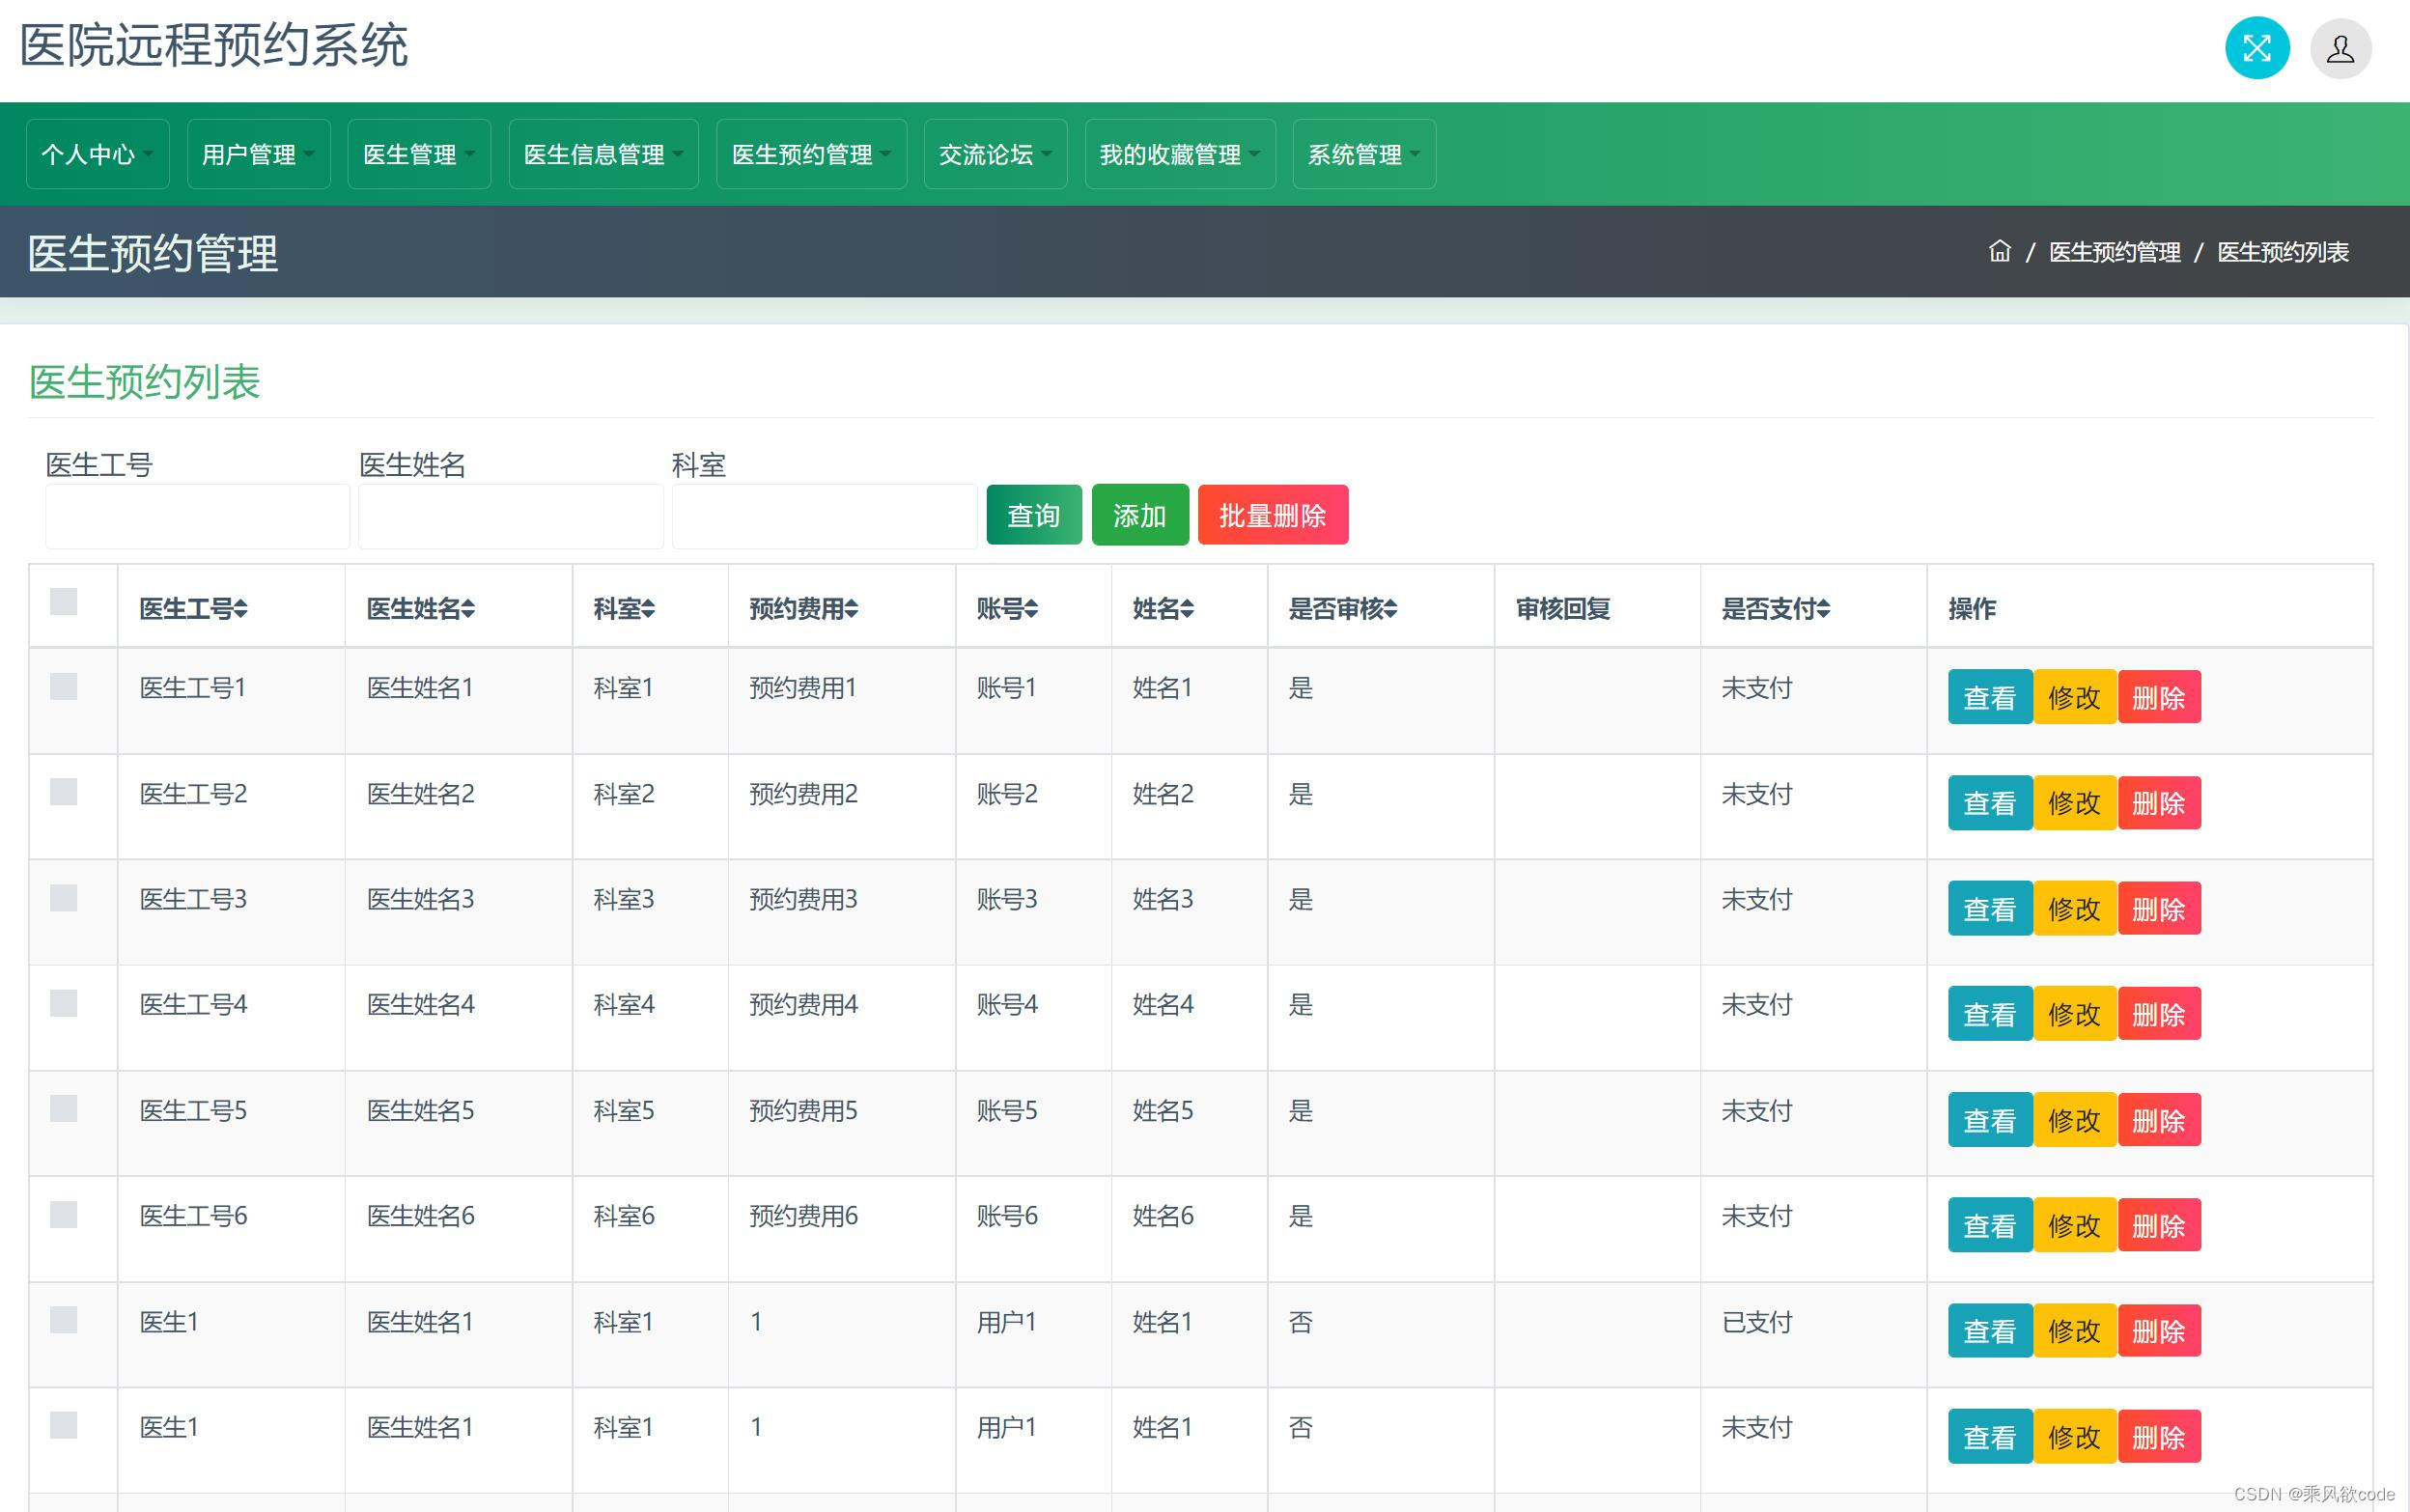Click the green 查询 search button
The image size is (2410, 1512).
click(x=1033, y=515)
